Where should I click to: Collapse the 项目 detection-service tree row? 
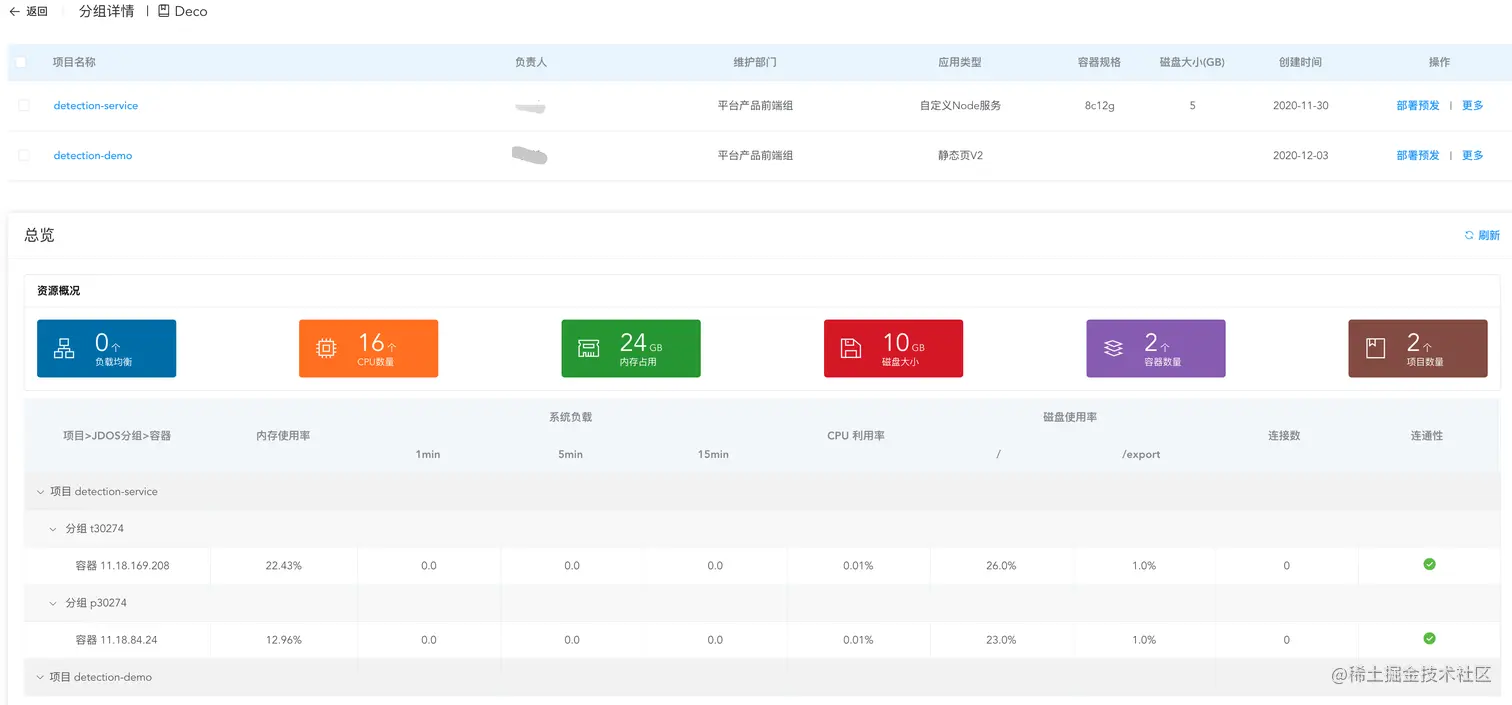[x=40, y=491]
